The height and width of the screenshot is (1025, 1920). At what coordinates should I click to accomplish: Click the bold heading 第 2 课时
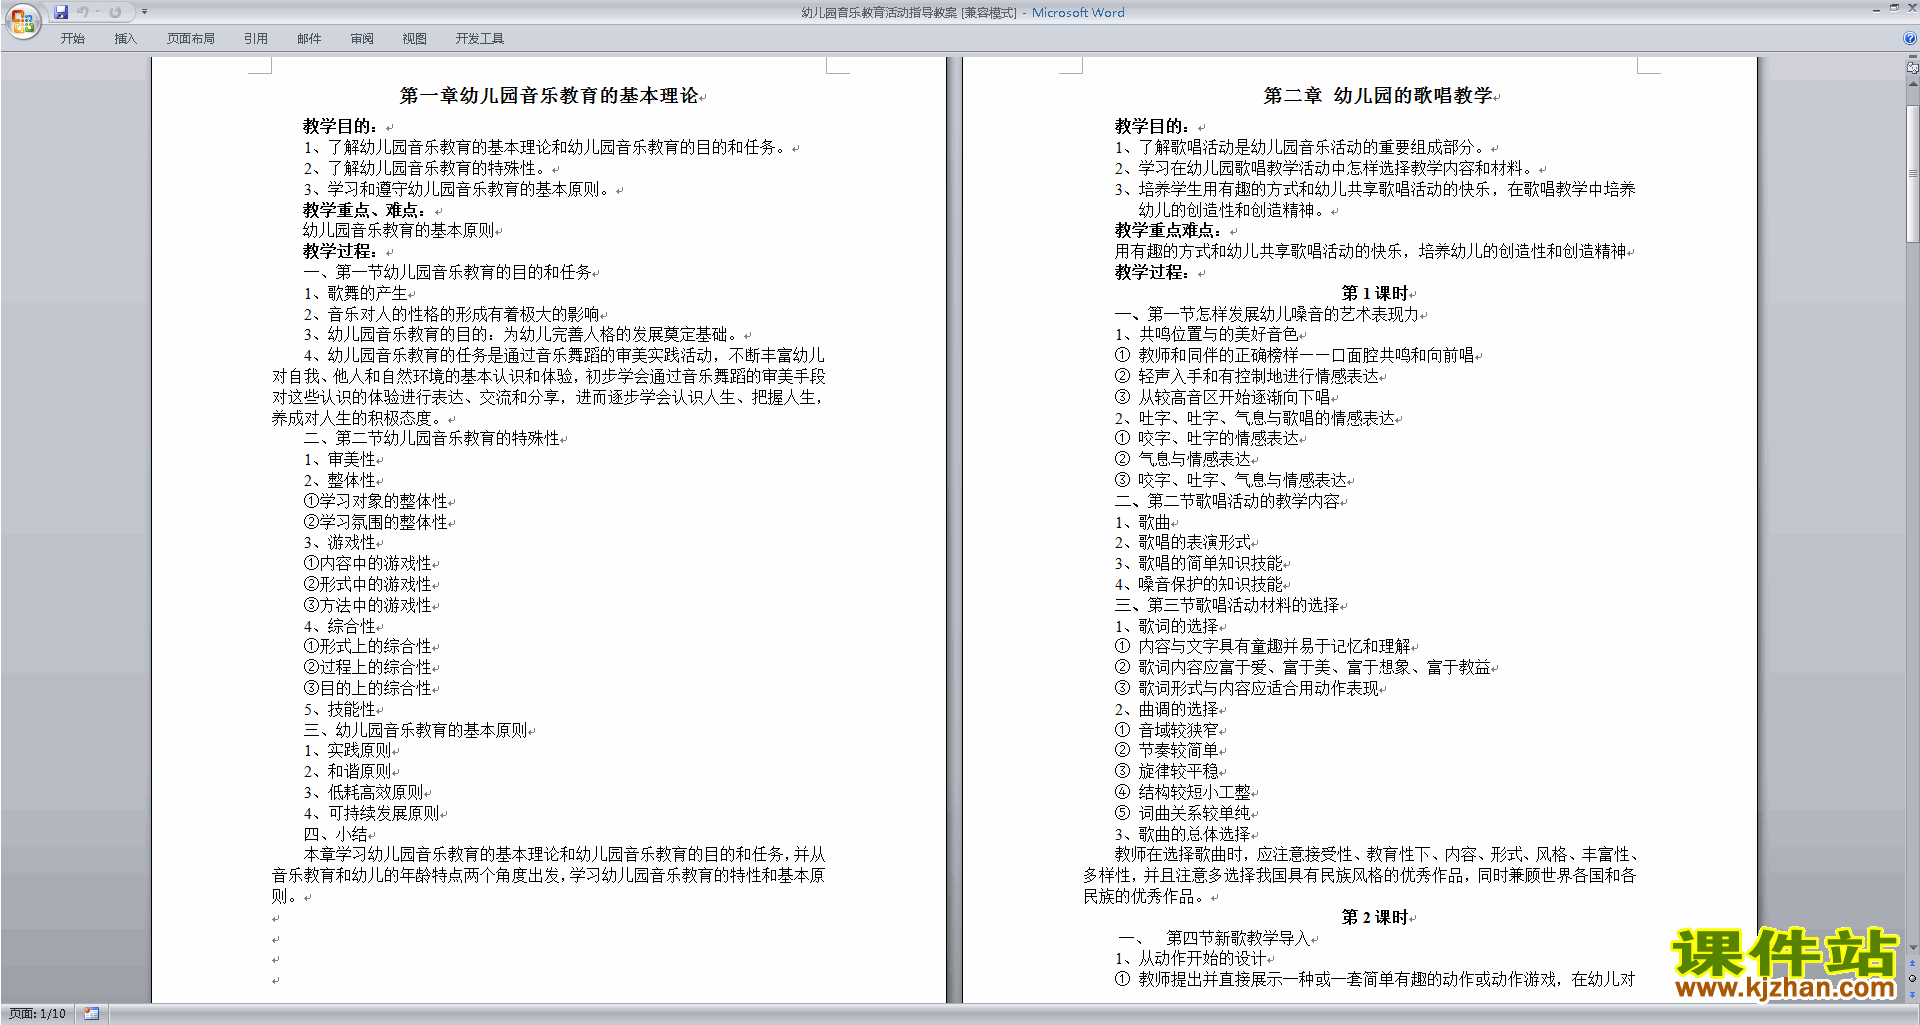click(x=1375, y=917)
